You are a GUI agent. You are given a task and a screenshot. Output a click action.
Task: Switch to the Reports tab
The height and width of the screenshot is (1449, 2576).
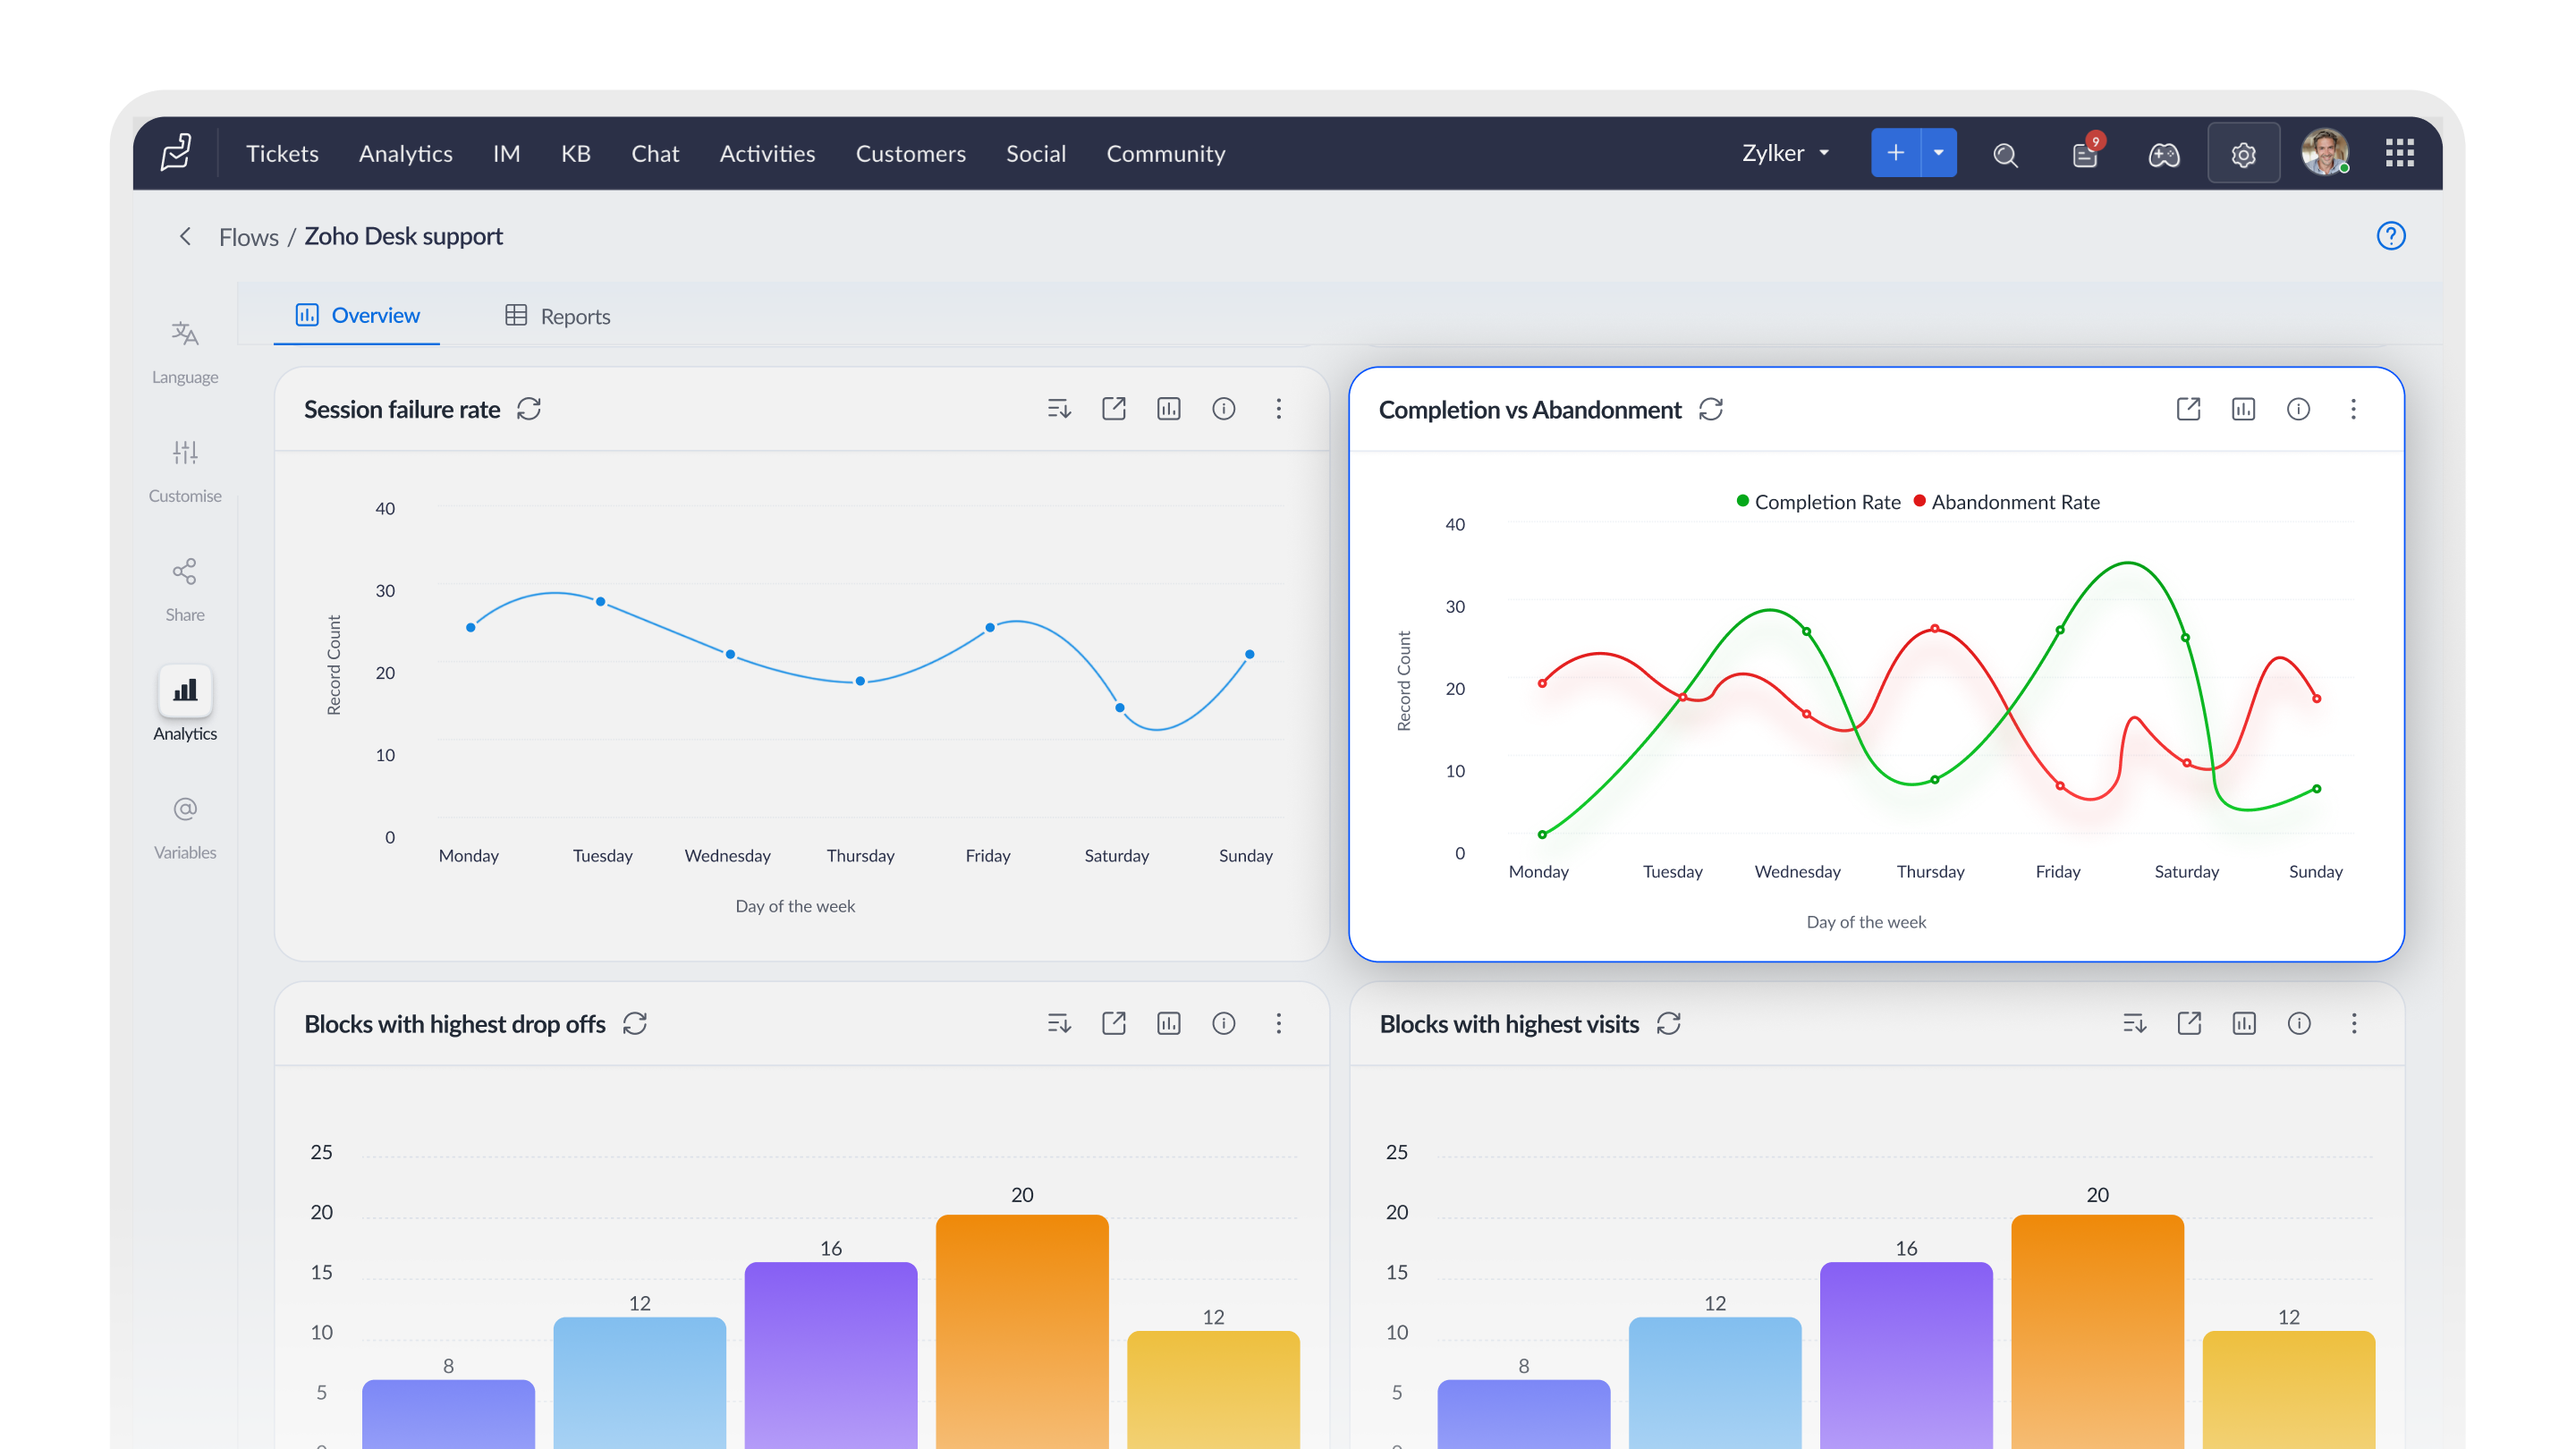coord(558,316)
